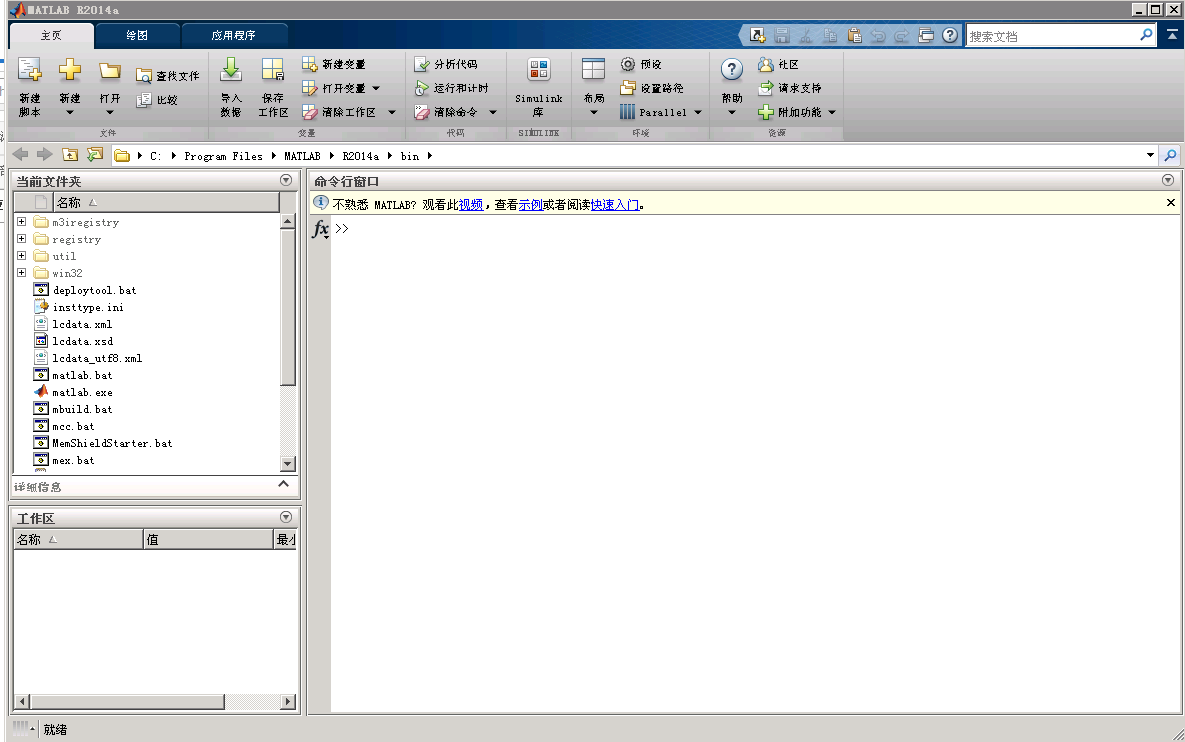Click the folder search magnifier in address bar
The image size is (1185, 742).
[1171, 156]
